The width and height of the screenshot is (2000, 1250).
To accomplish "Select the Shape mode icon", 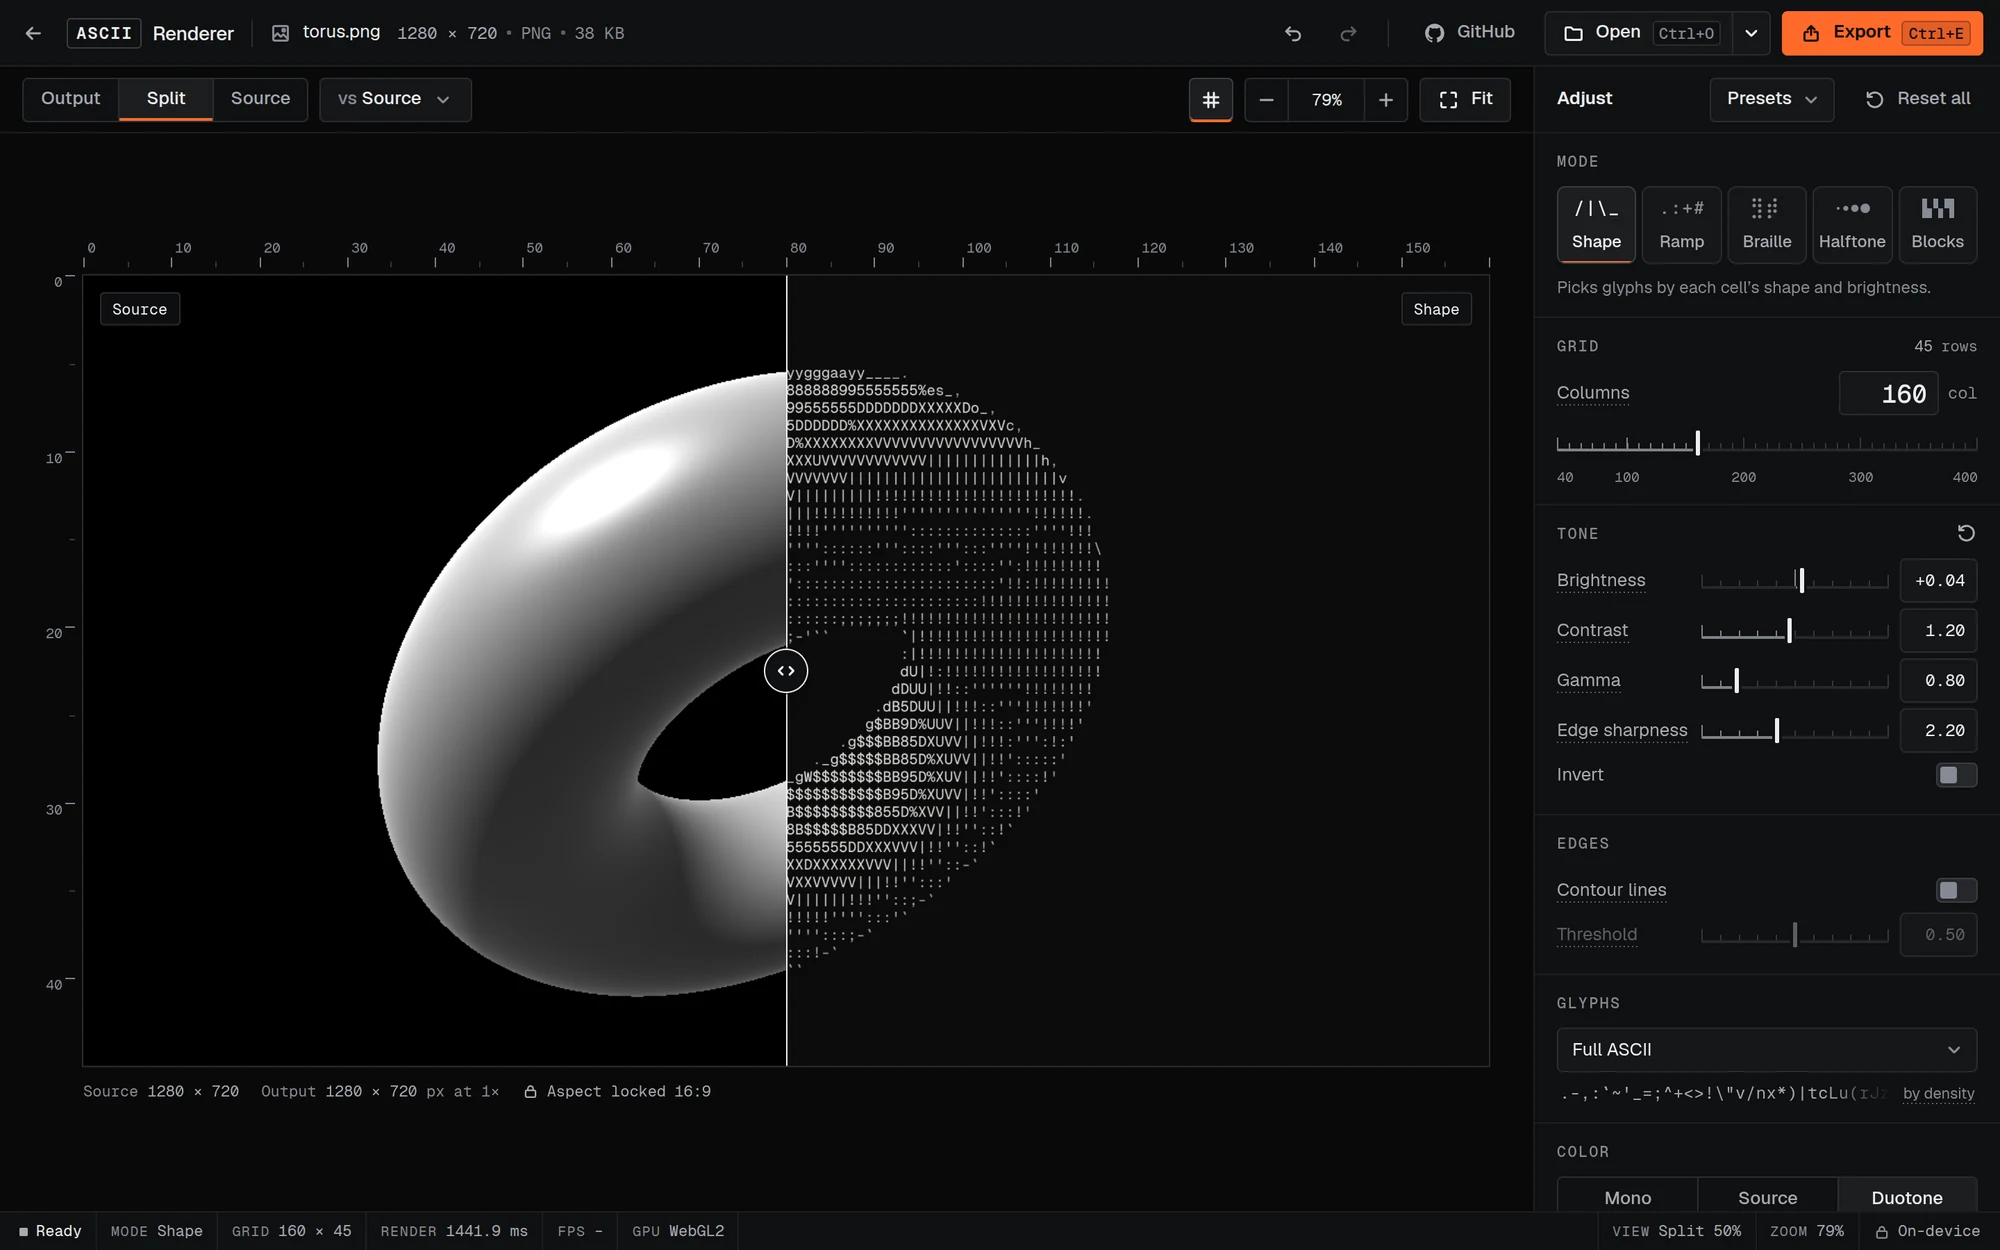I will point(1596,224).
